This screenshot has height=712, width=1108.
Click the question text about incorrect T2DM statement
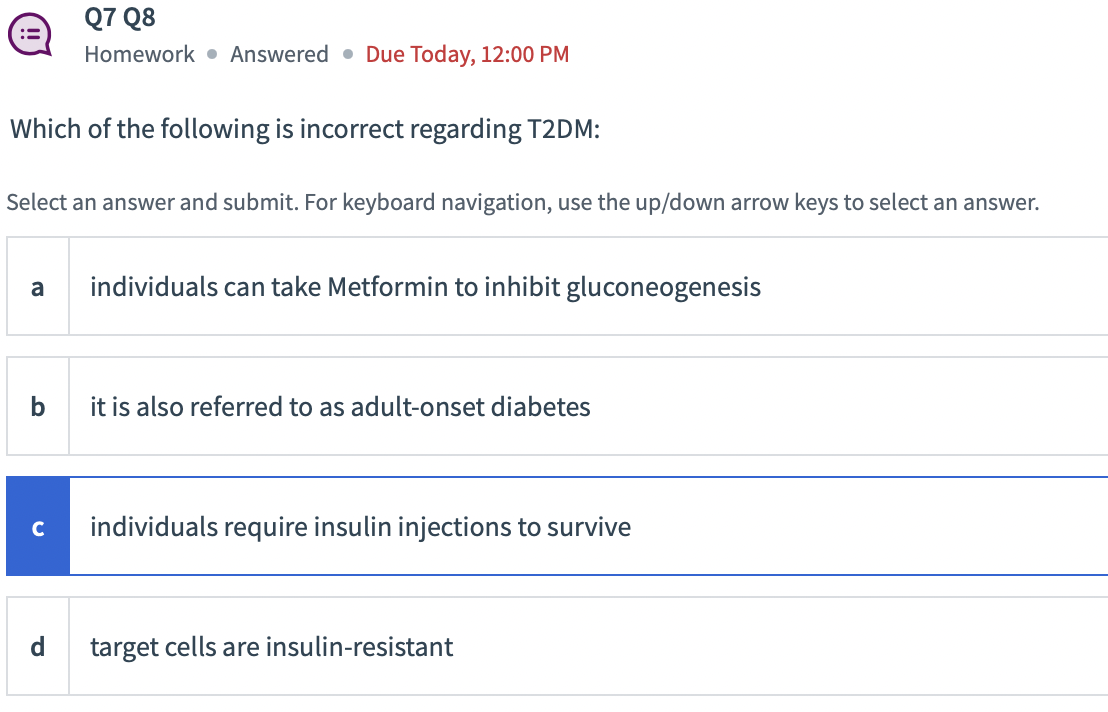pyautogui.click(x=305, y=129)
